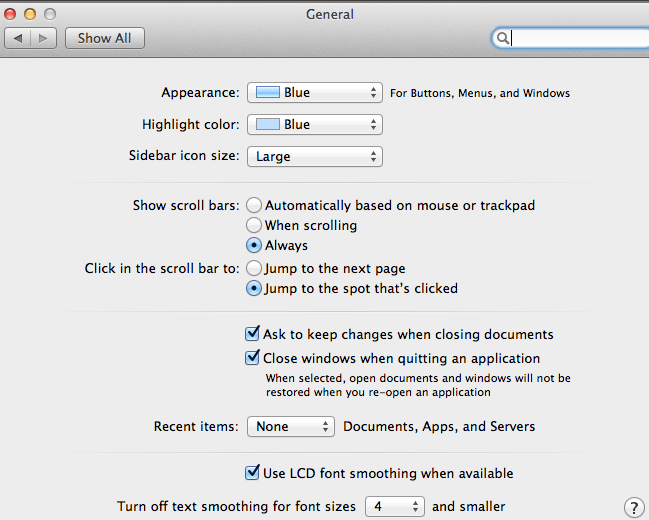Click 'For Buttons, Menus, and Windows' text
Screen dimensions: 649x520
click(480, 93)
